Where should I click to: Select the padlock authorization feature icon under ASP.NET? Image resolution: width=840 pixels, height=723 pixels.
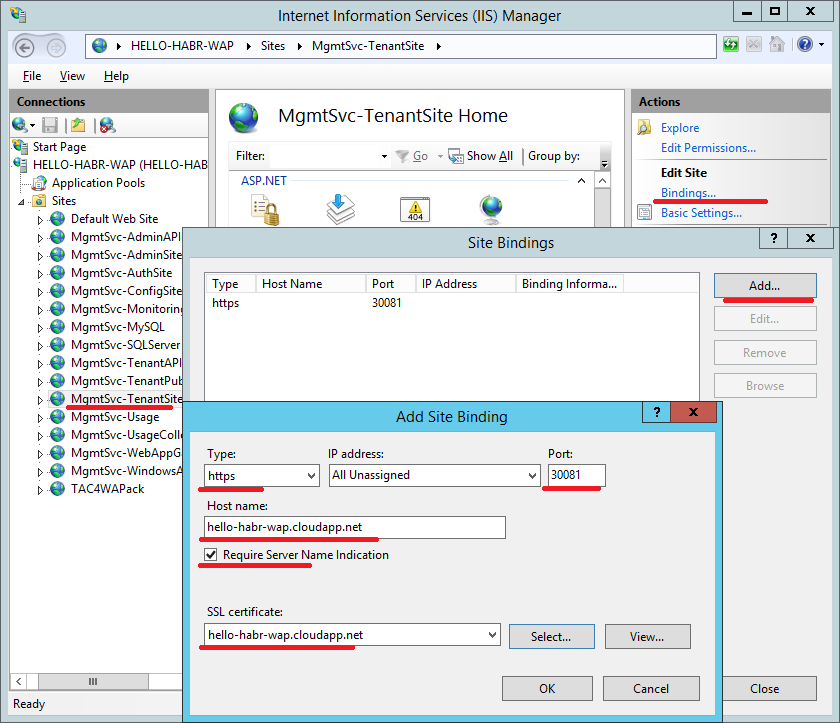tap(264, 210)
